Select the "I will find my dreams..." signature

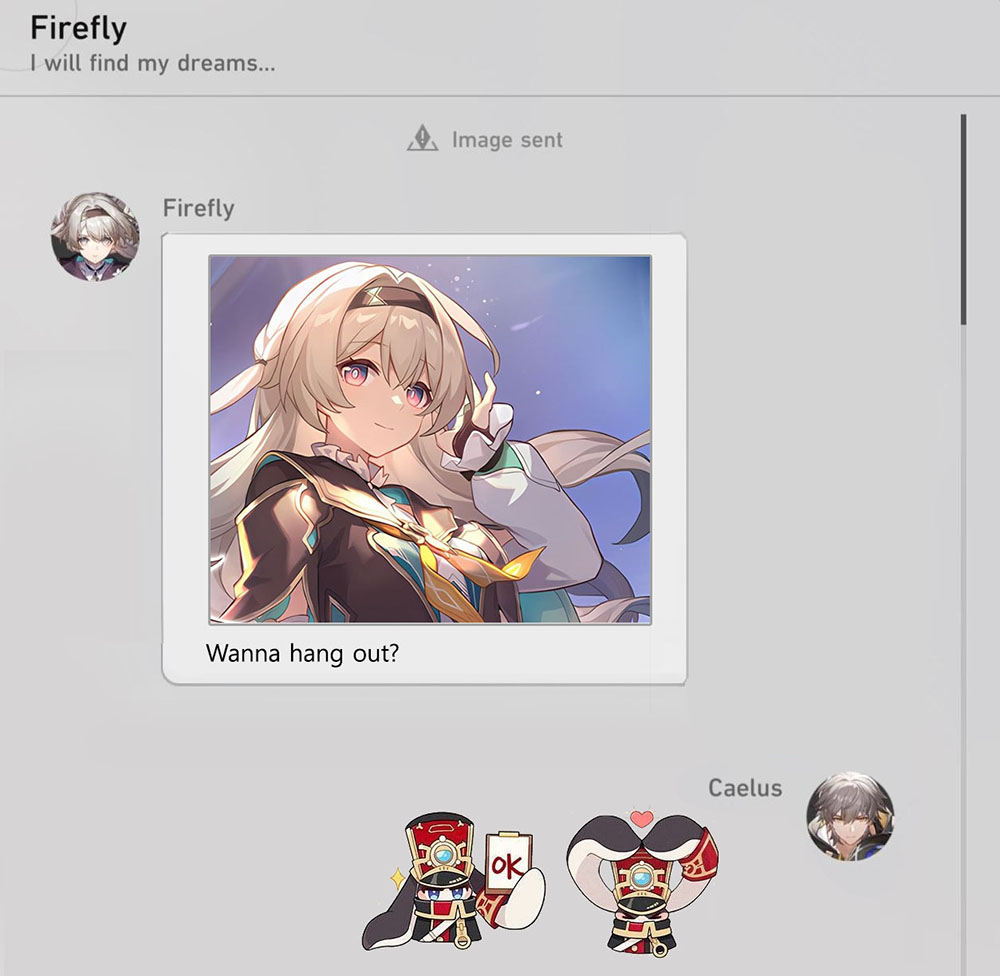[153, 63]
